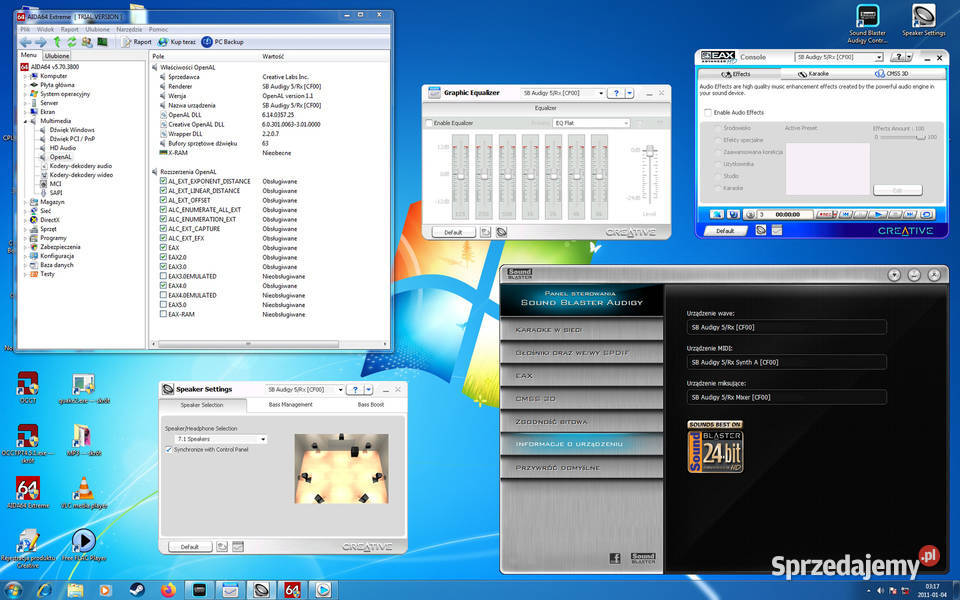Open Speaker Settings desktop shortcut

click(x=923, y=20)
